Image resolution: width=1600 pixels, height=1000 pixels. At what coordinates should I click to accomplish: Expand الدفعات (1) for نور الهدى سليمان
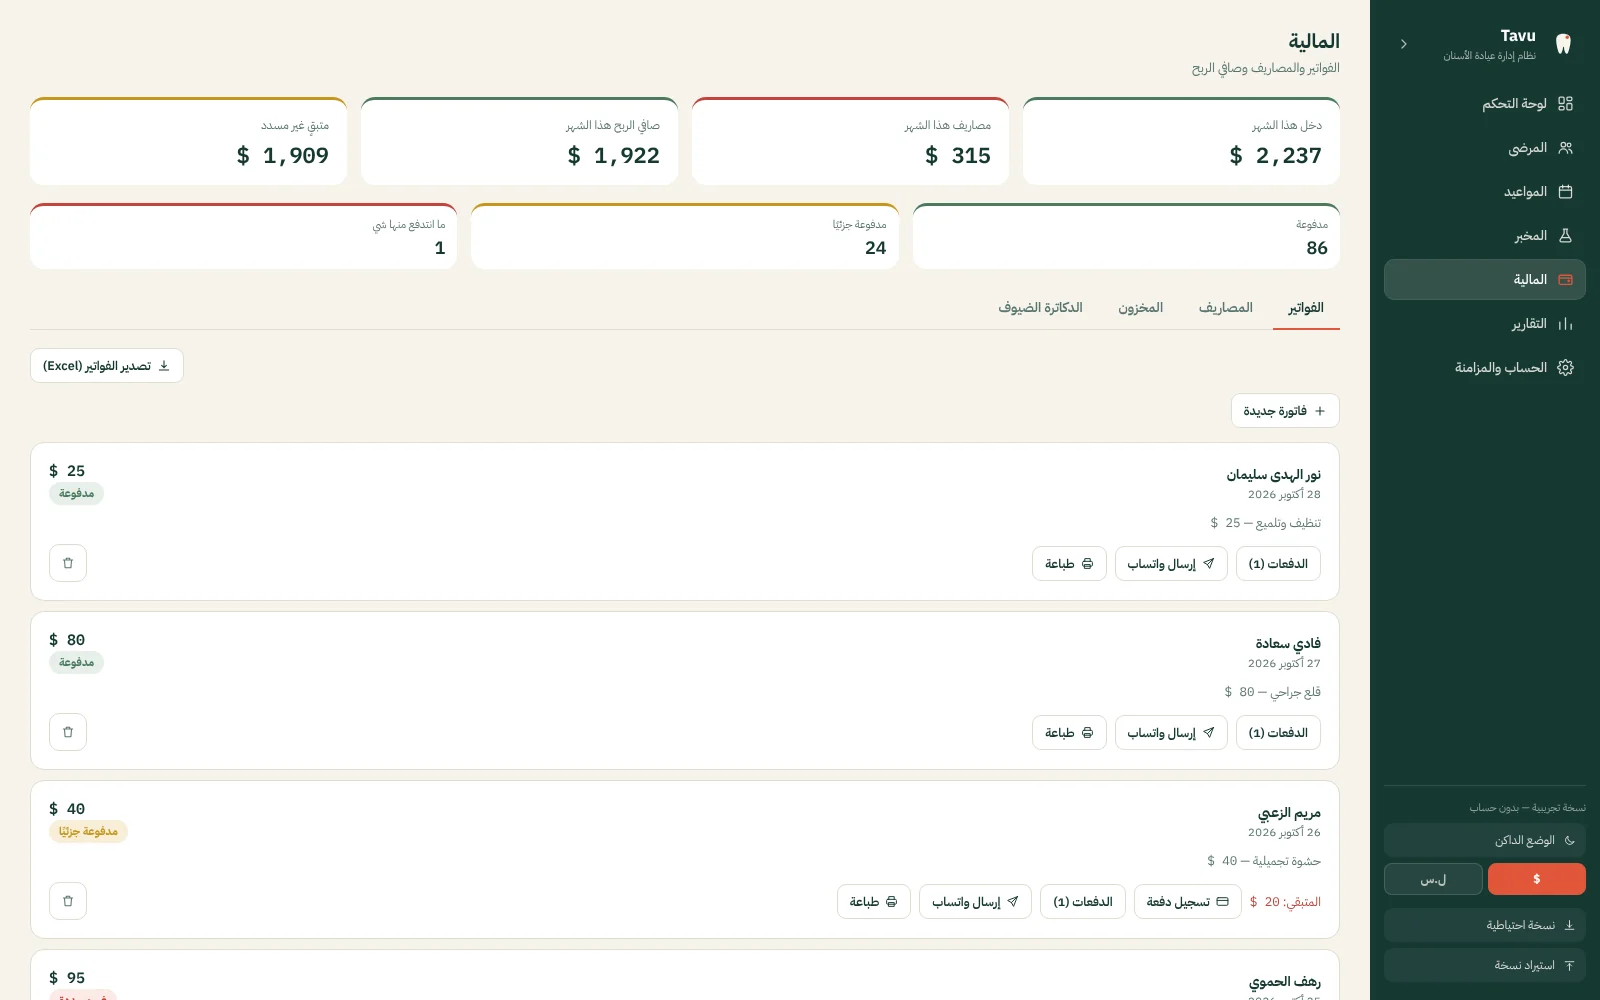pos(1278,564)
